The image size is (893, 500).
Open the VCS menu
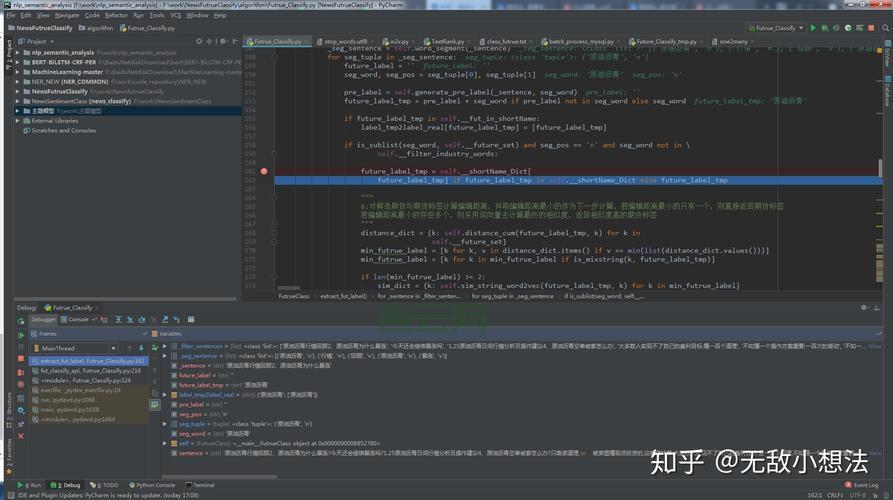click(175, 15)
